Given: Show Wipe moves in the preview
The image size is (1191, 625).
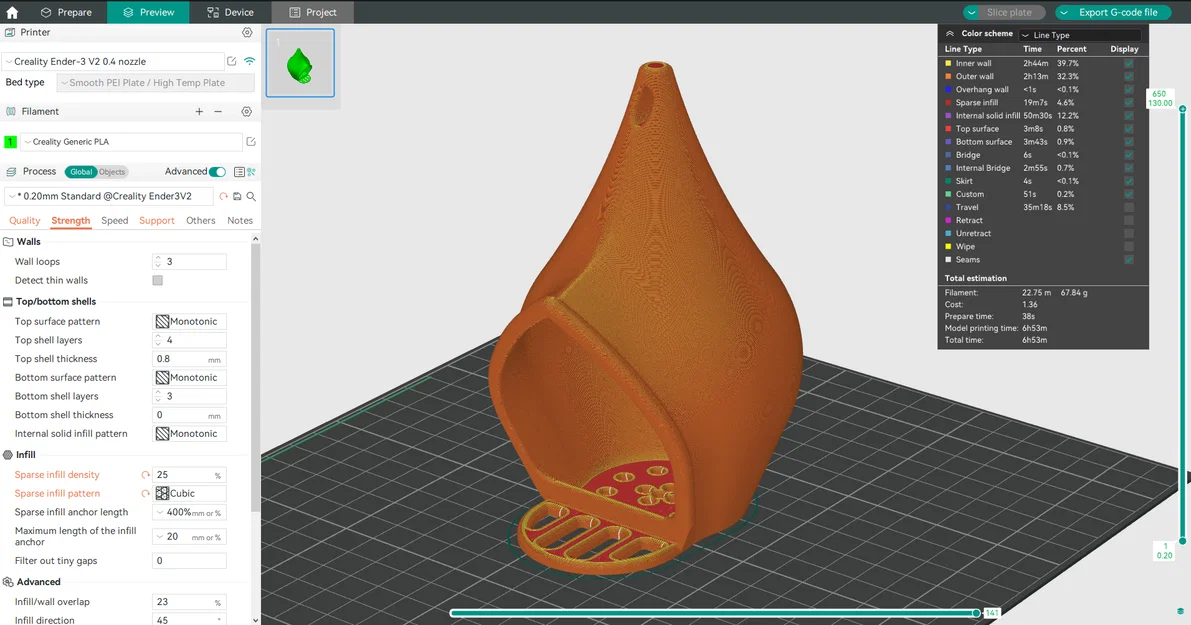Looking at the screenshot, I should (x=1129, y=247).
